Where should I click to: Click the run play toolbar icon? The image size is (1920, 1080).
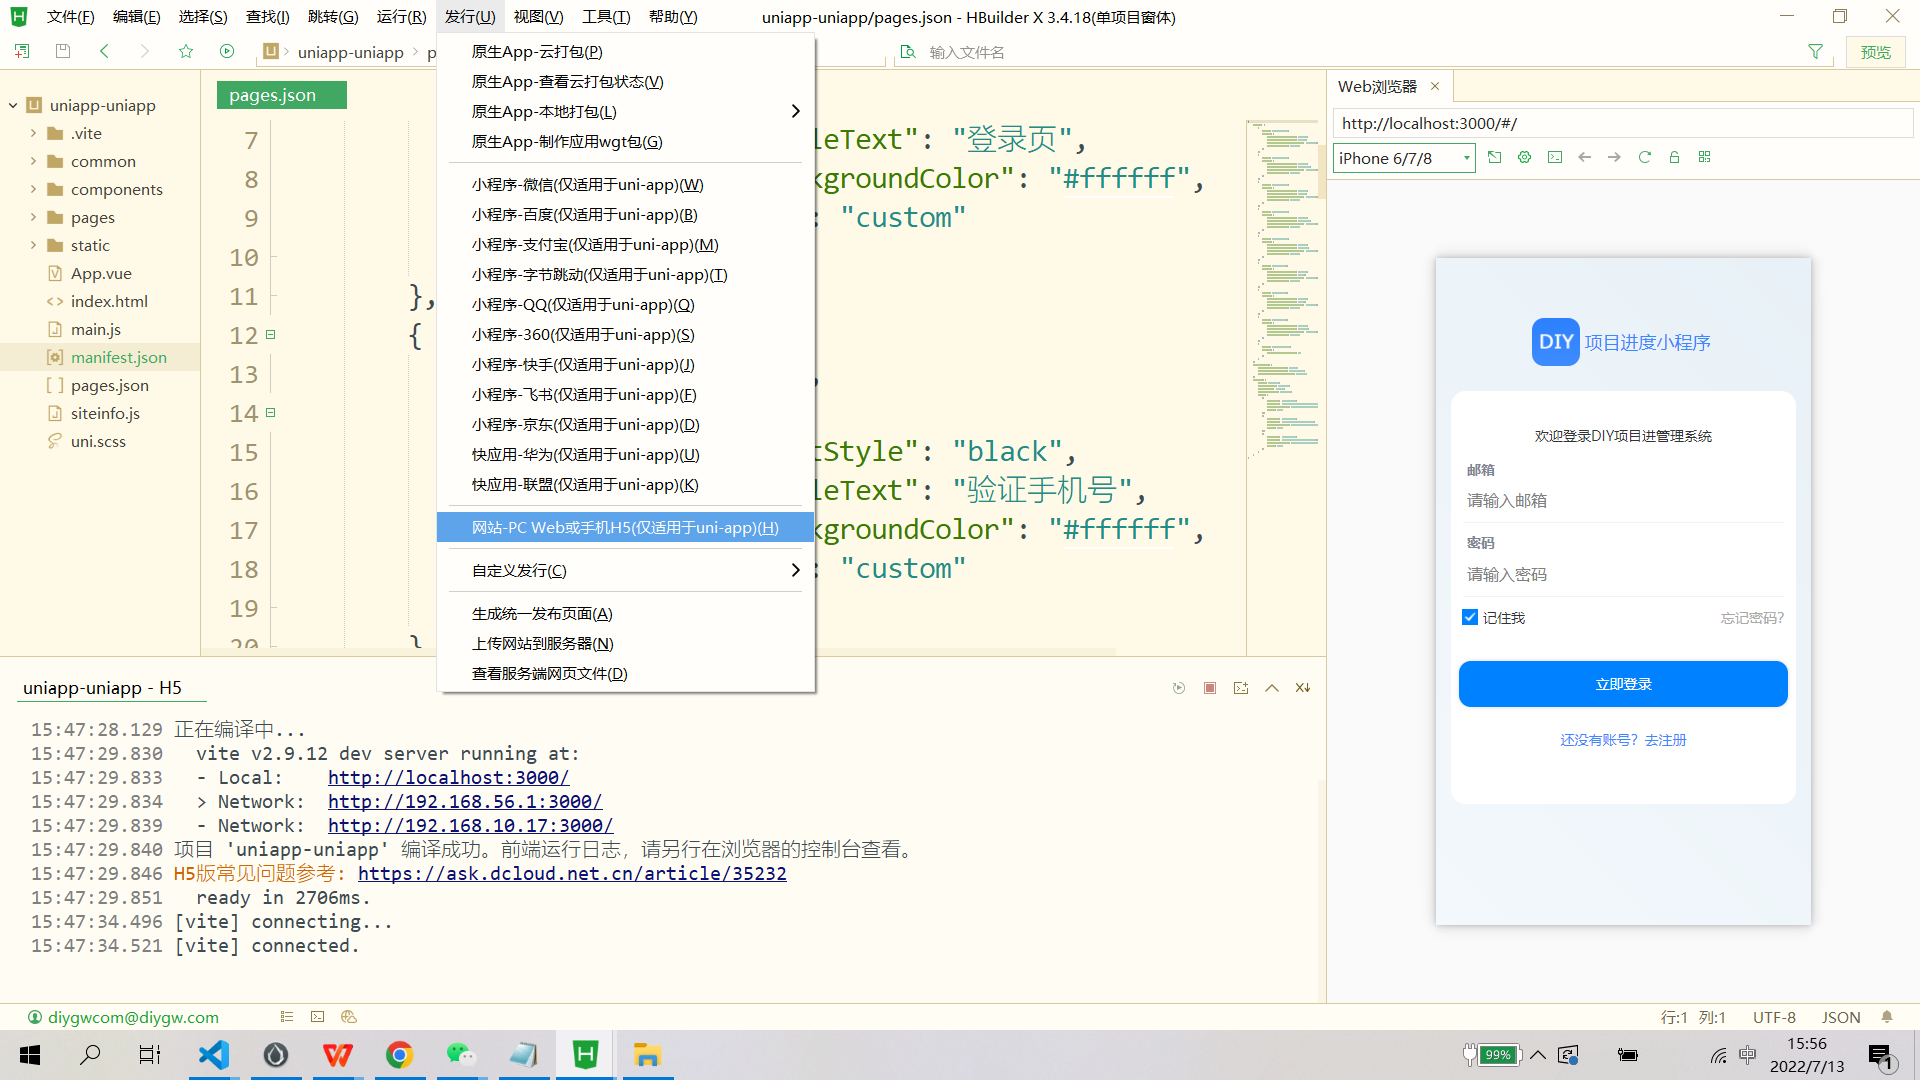click(227, 51)
